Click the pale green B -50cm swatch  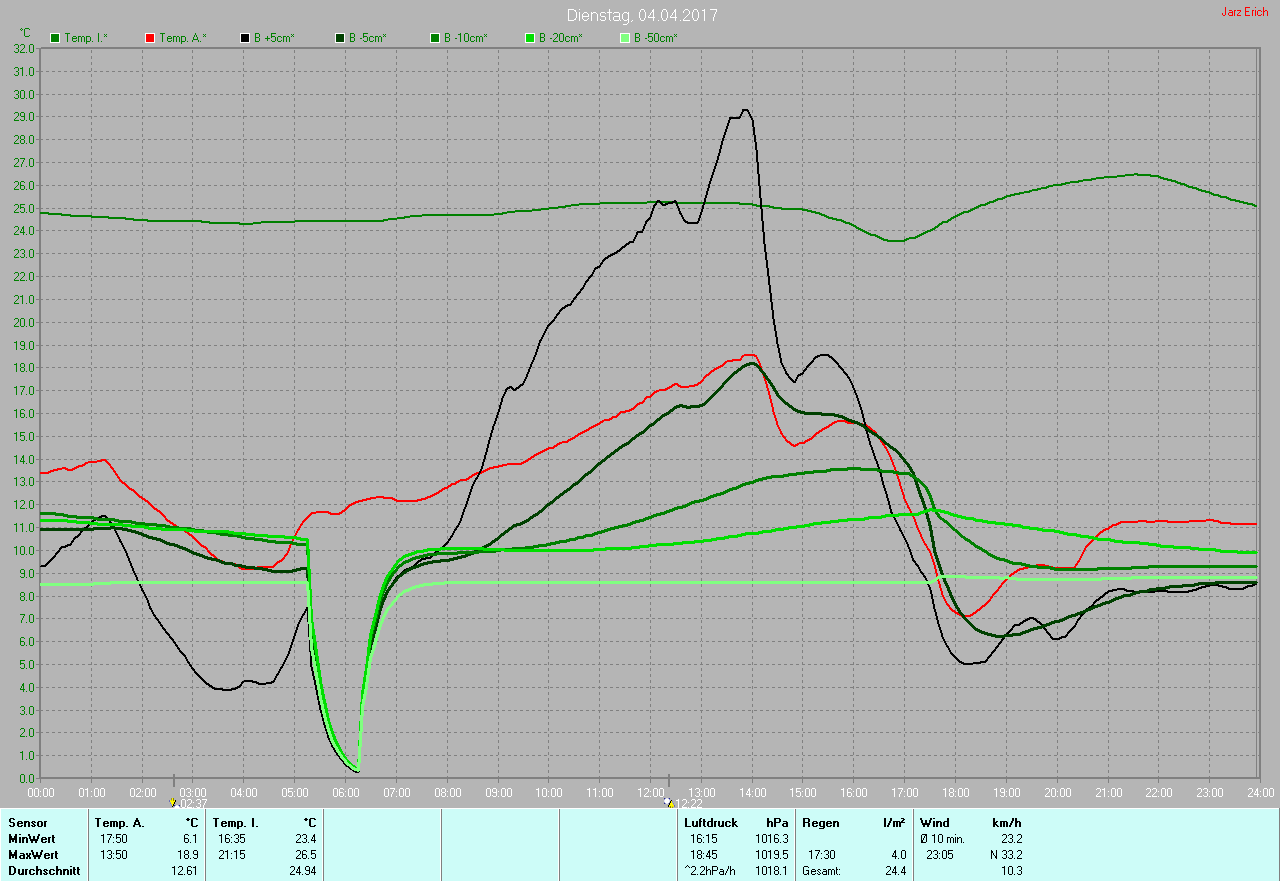point(625,38)
